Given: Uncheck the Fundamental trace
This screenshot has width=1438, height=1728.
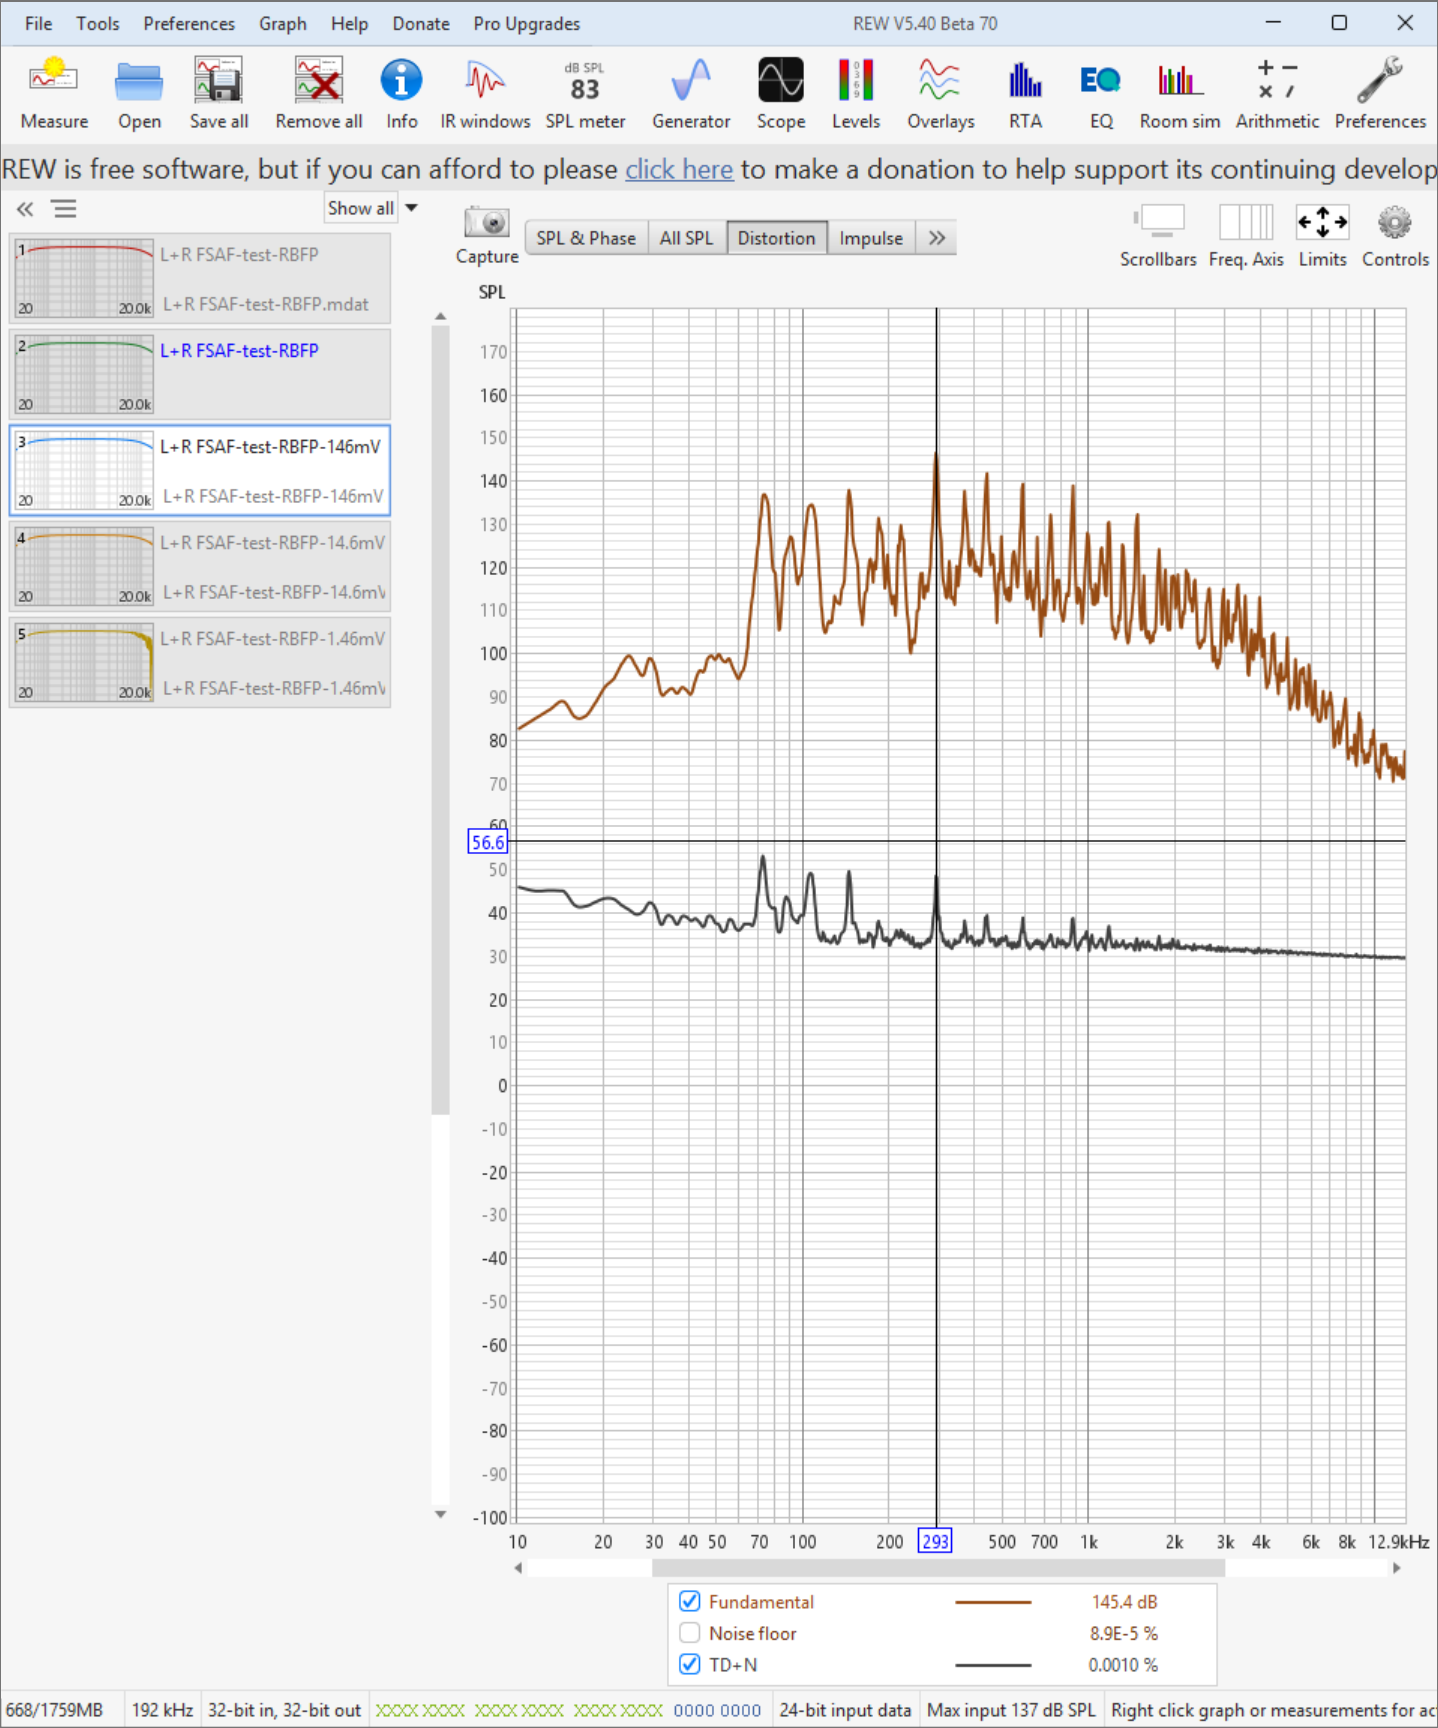Looking at the screenshot, I should coord(690,1601).
